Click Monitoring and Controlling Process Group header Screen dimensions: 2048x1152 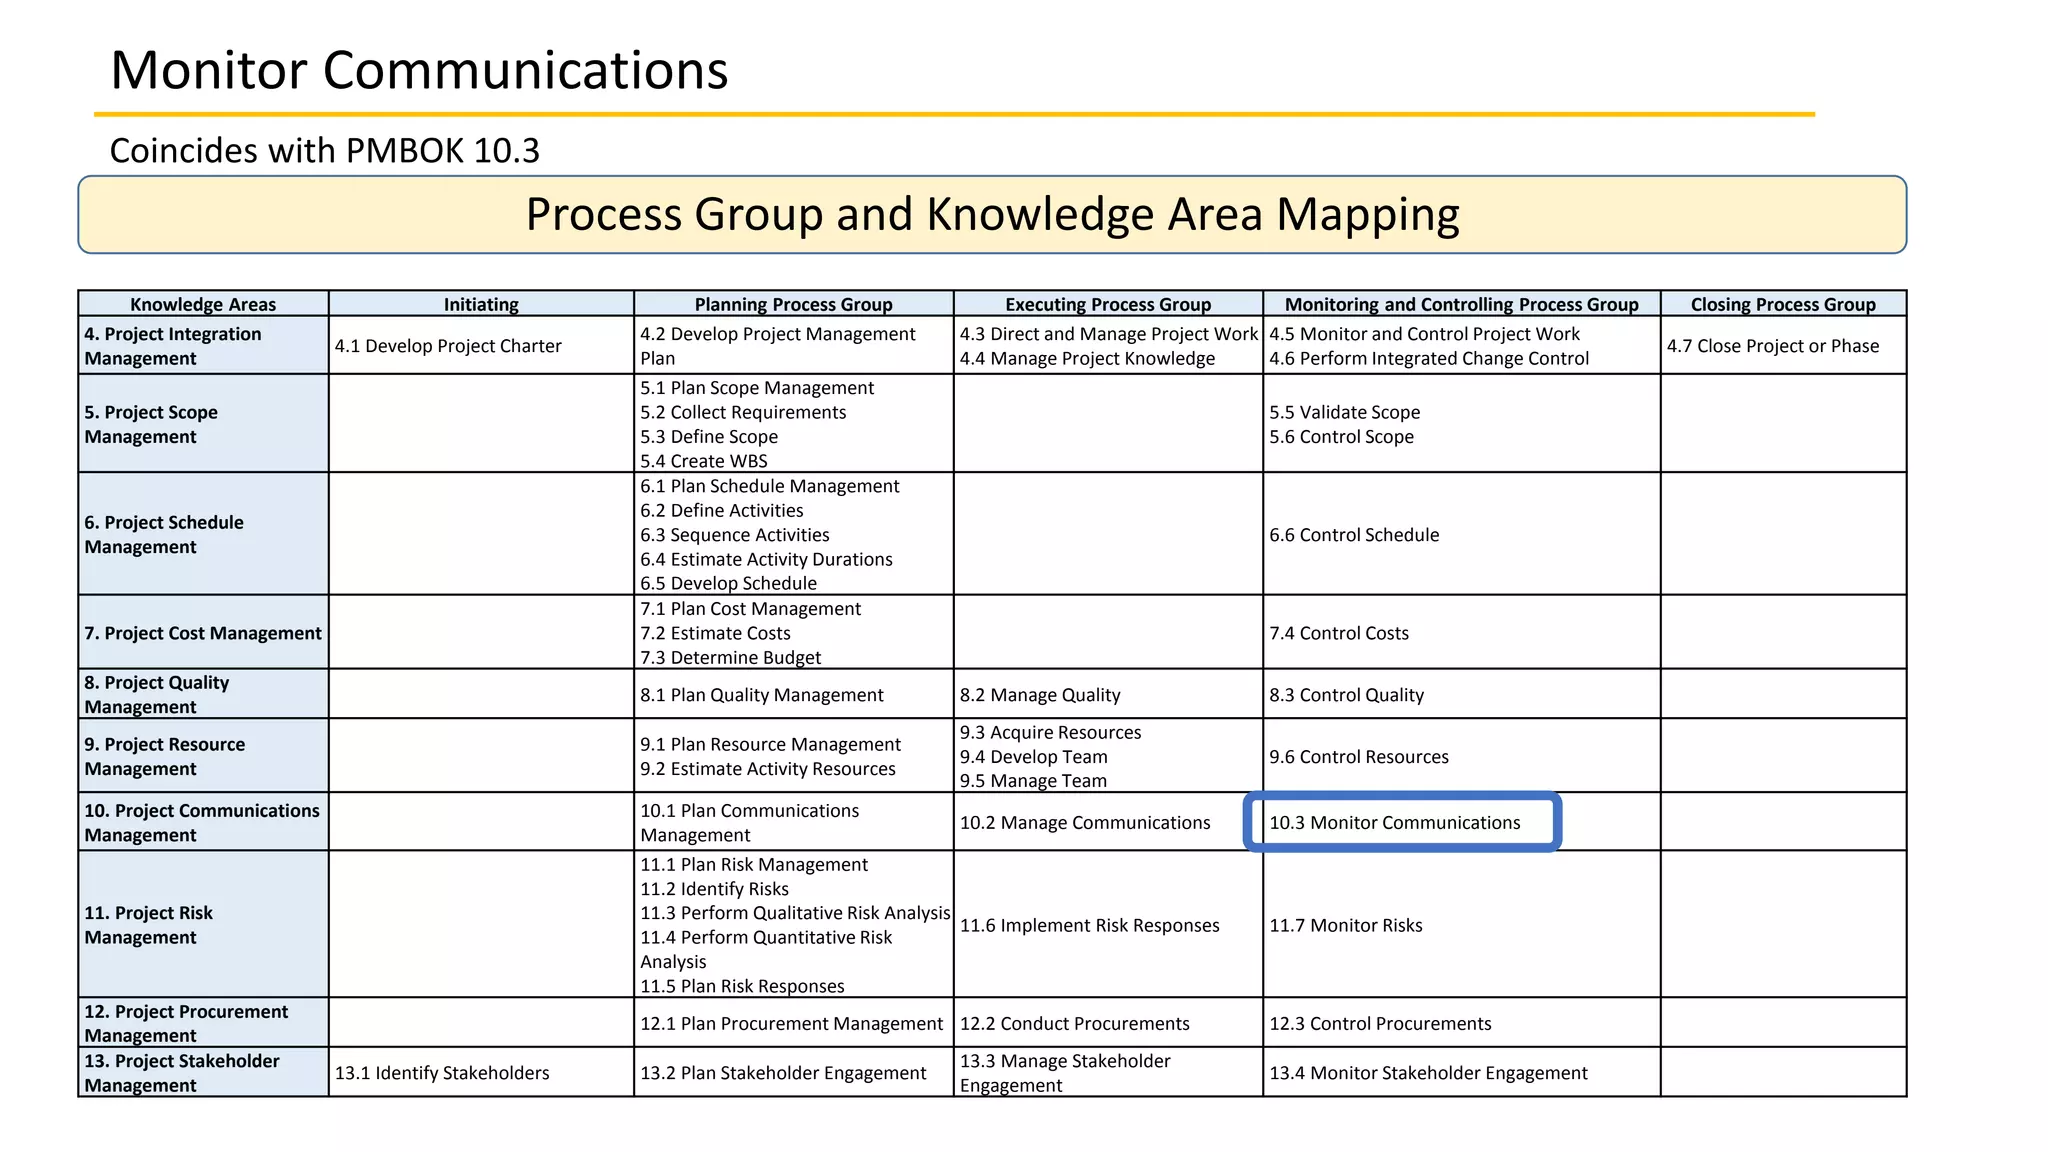1461,304
